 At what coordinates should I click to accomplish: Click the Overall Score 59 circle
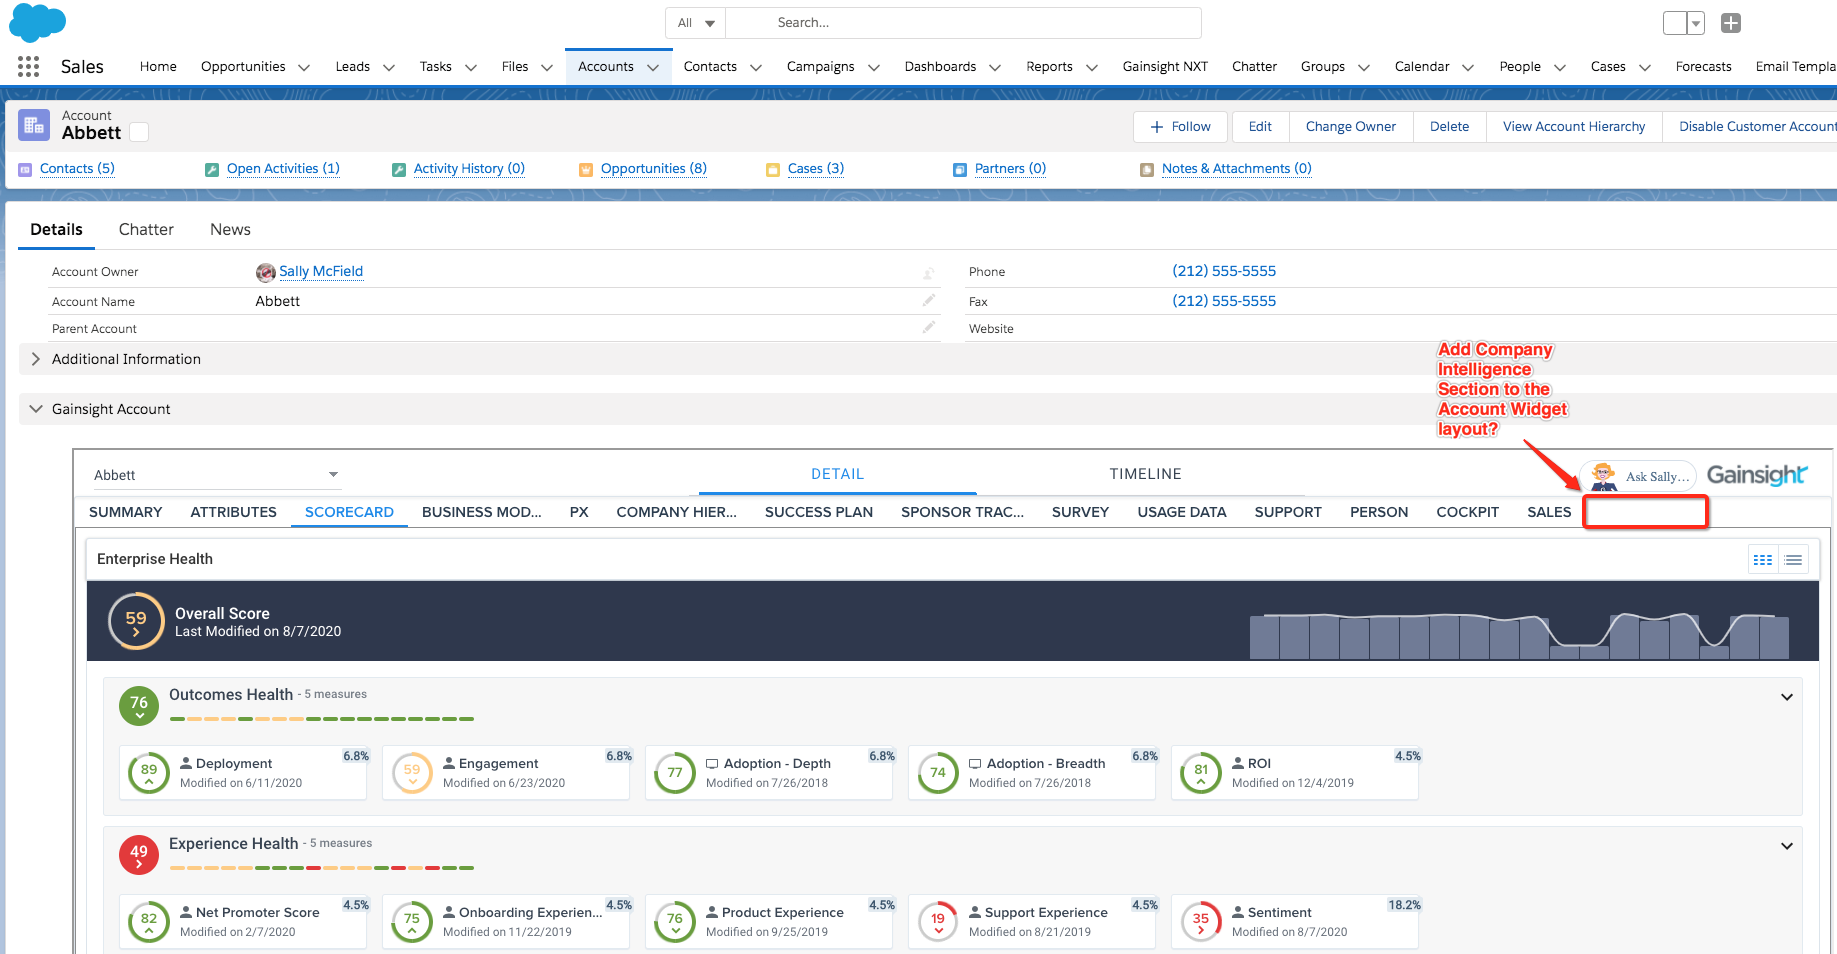tap(136, 621)
